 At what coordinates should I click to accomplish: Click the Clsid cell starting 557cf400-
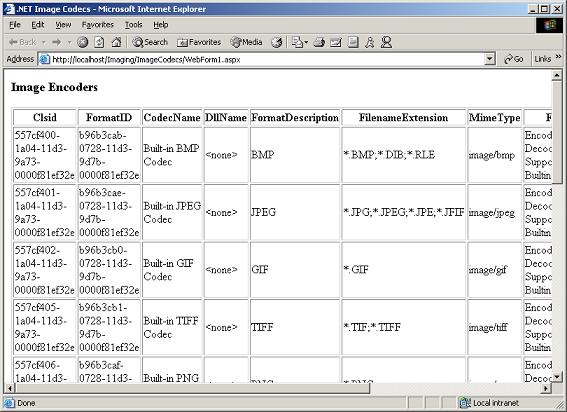coord(45,155)
